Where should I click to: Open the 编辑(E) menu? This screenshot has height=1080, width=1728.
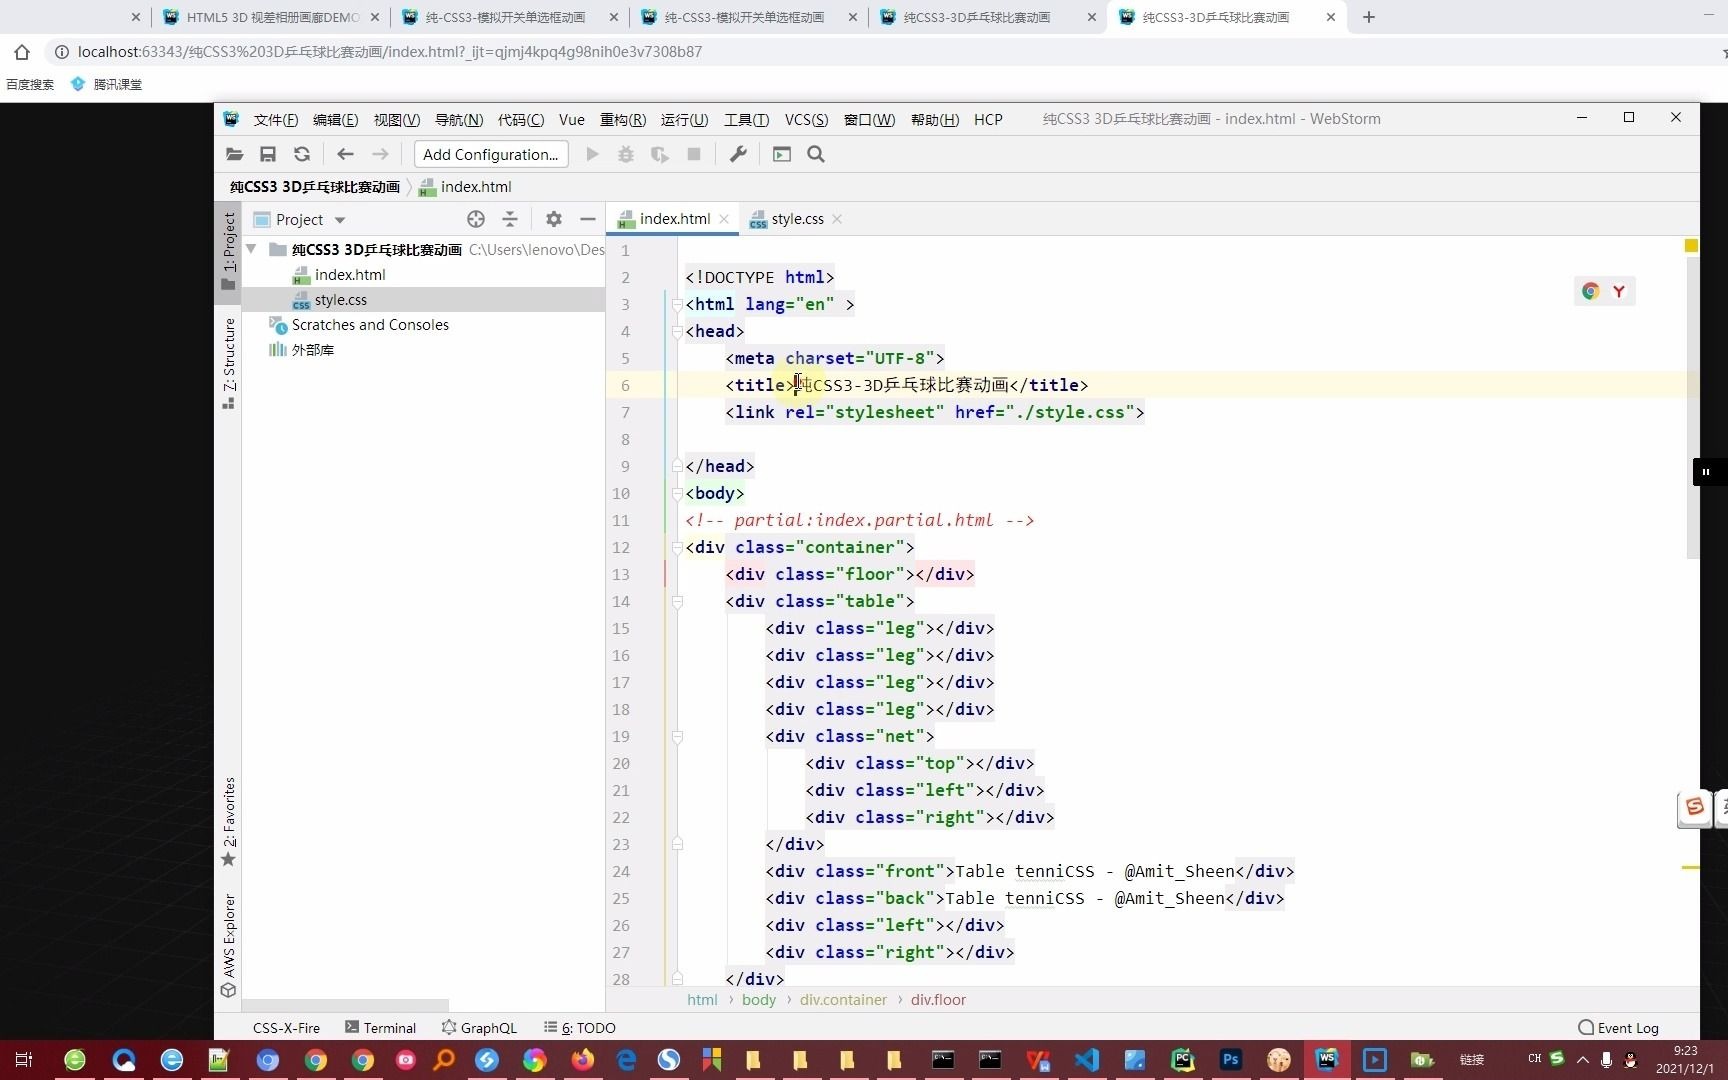click(336, 120)
